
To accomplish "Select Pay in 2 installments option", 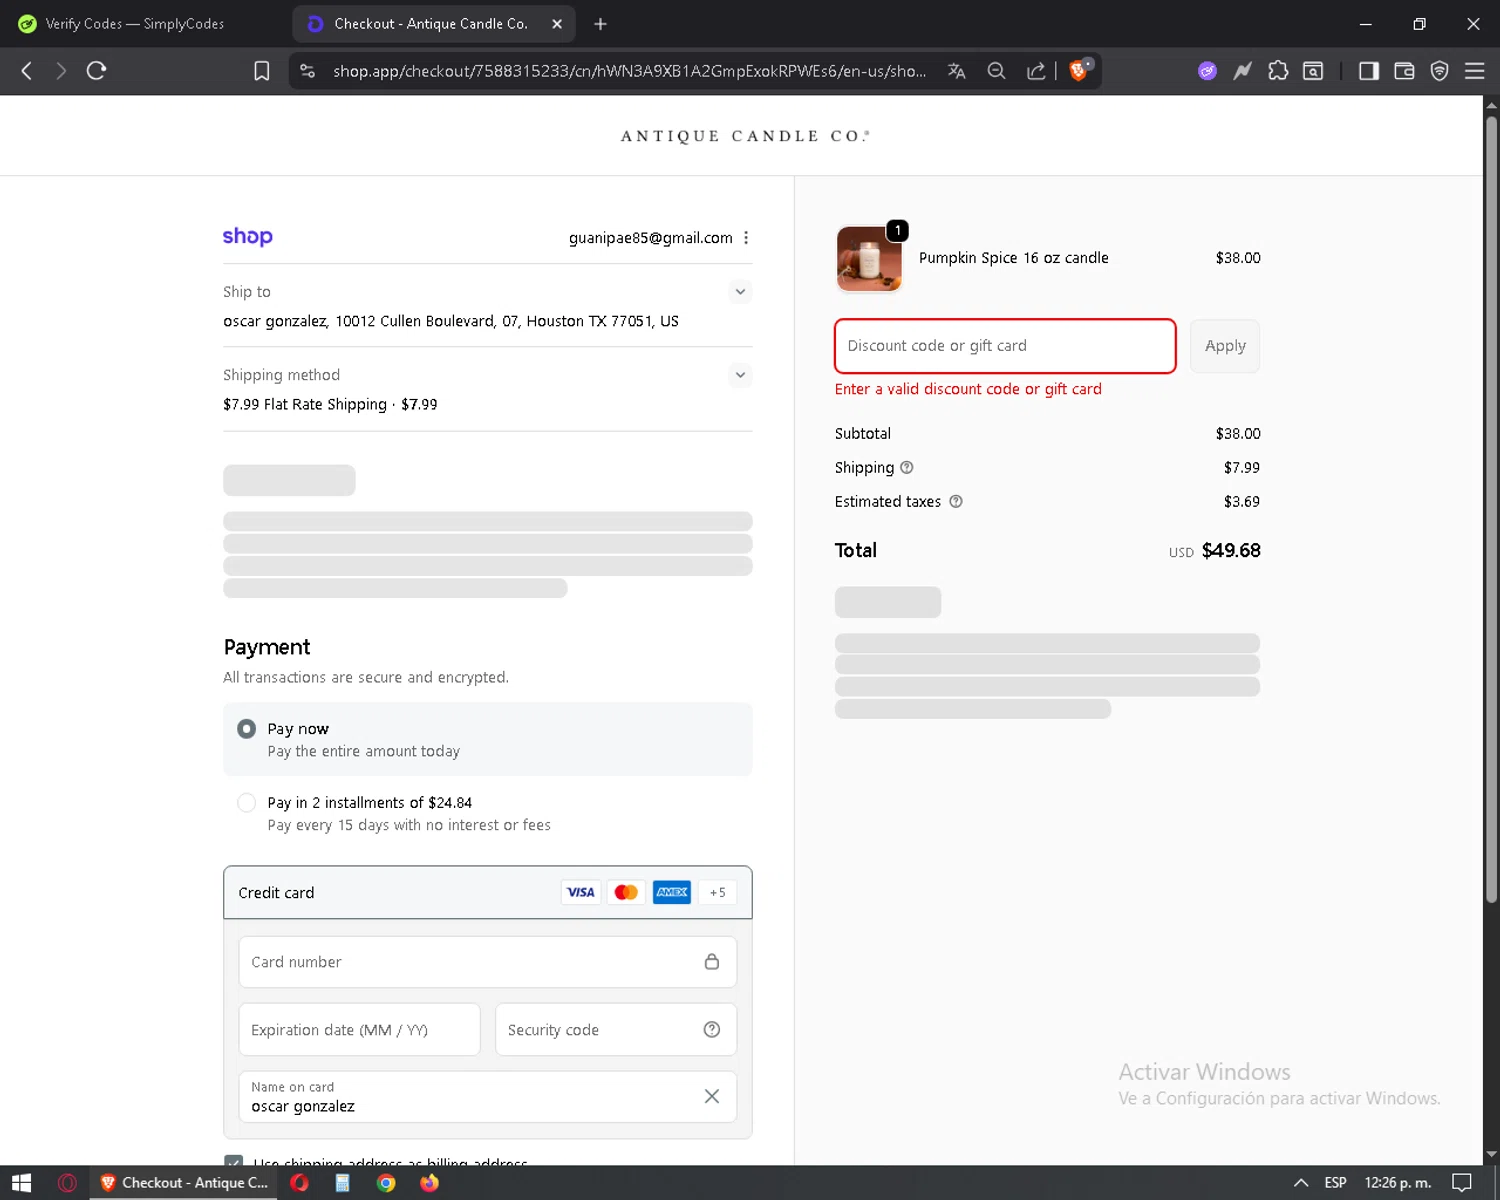I will click(x=246, y=803).
